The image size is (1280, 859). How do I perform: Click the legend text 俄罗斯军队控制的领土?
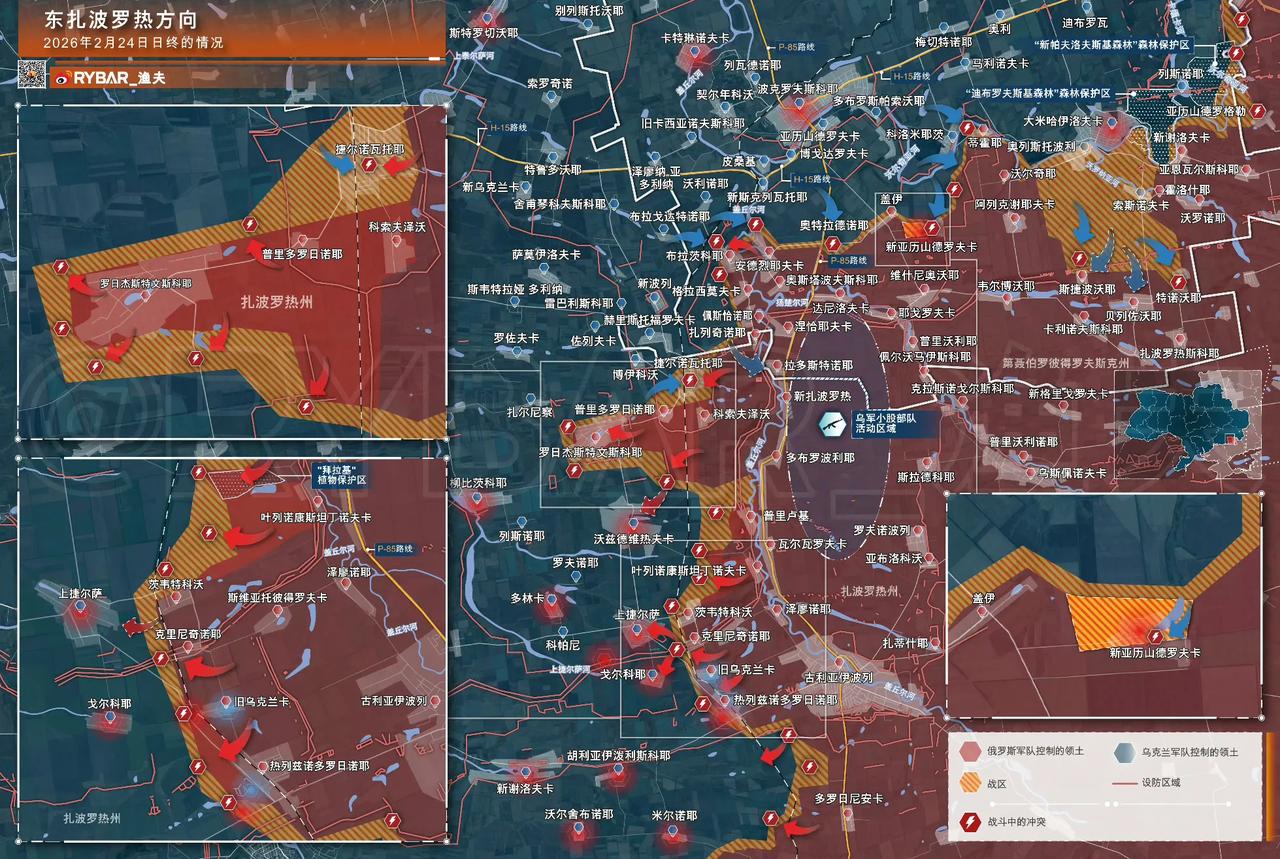point(1035,752)
